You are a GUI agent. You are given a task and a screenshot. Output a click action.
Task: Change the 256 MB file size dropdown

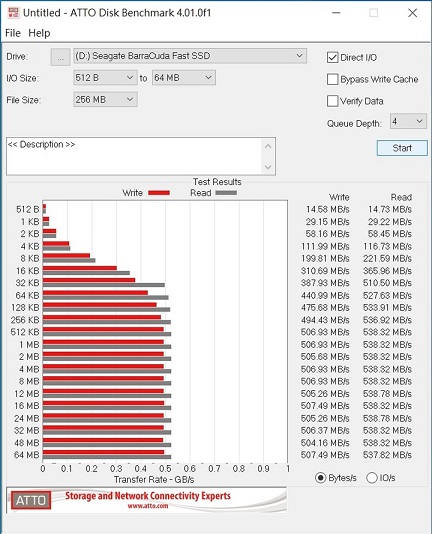pyautogui.click(x=105, y=100)
